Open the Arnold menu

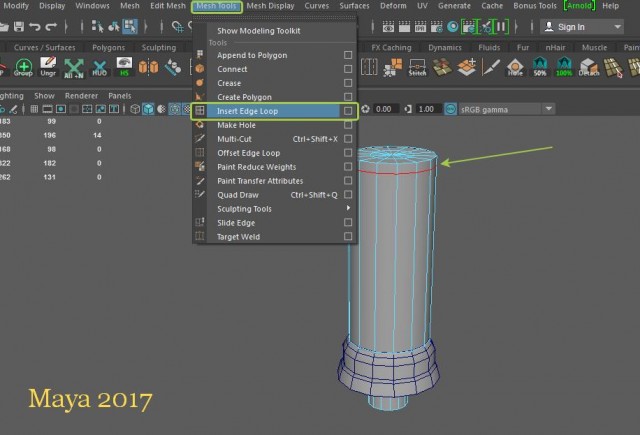click(x=579, y=6)
